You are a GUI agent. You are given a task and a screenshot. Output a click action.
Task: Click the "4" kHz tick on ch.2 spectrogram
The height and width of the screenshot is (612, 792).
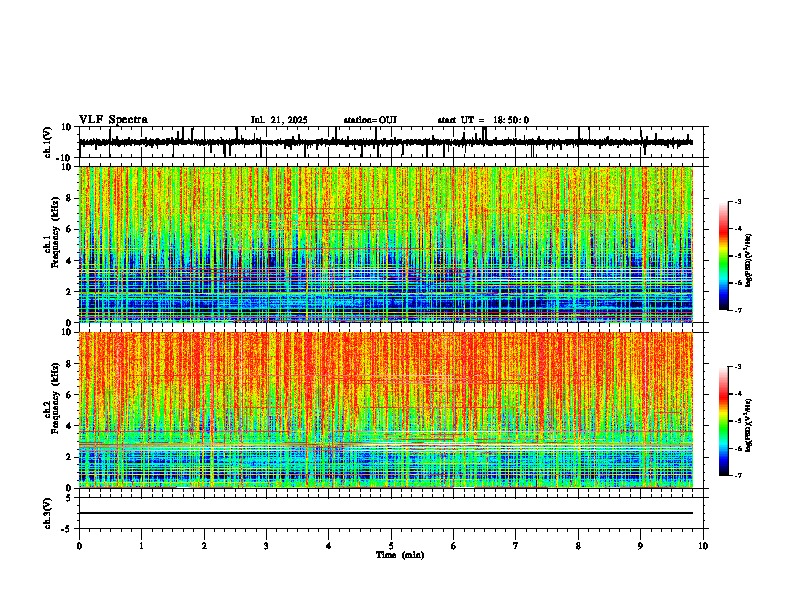pyautogui.click(x=70, y=426)
